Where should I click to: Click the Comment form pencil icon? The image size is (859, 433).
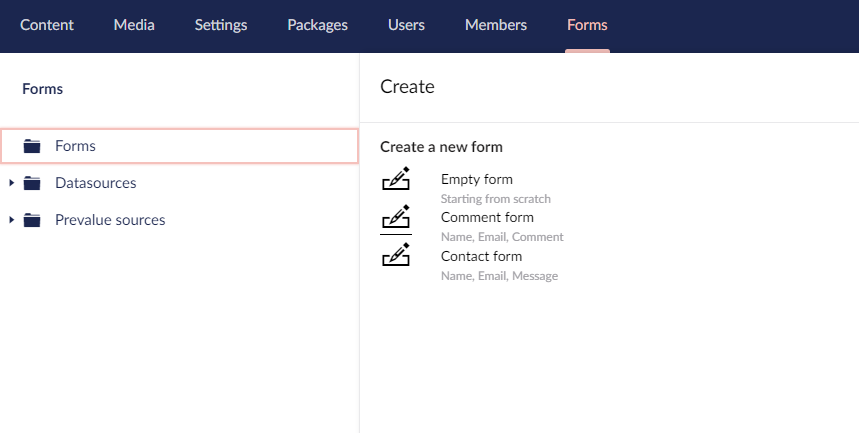[396, 216]
